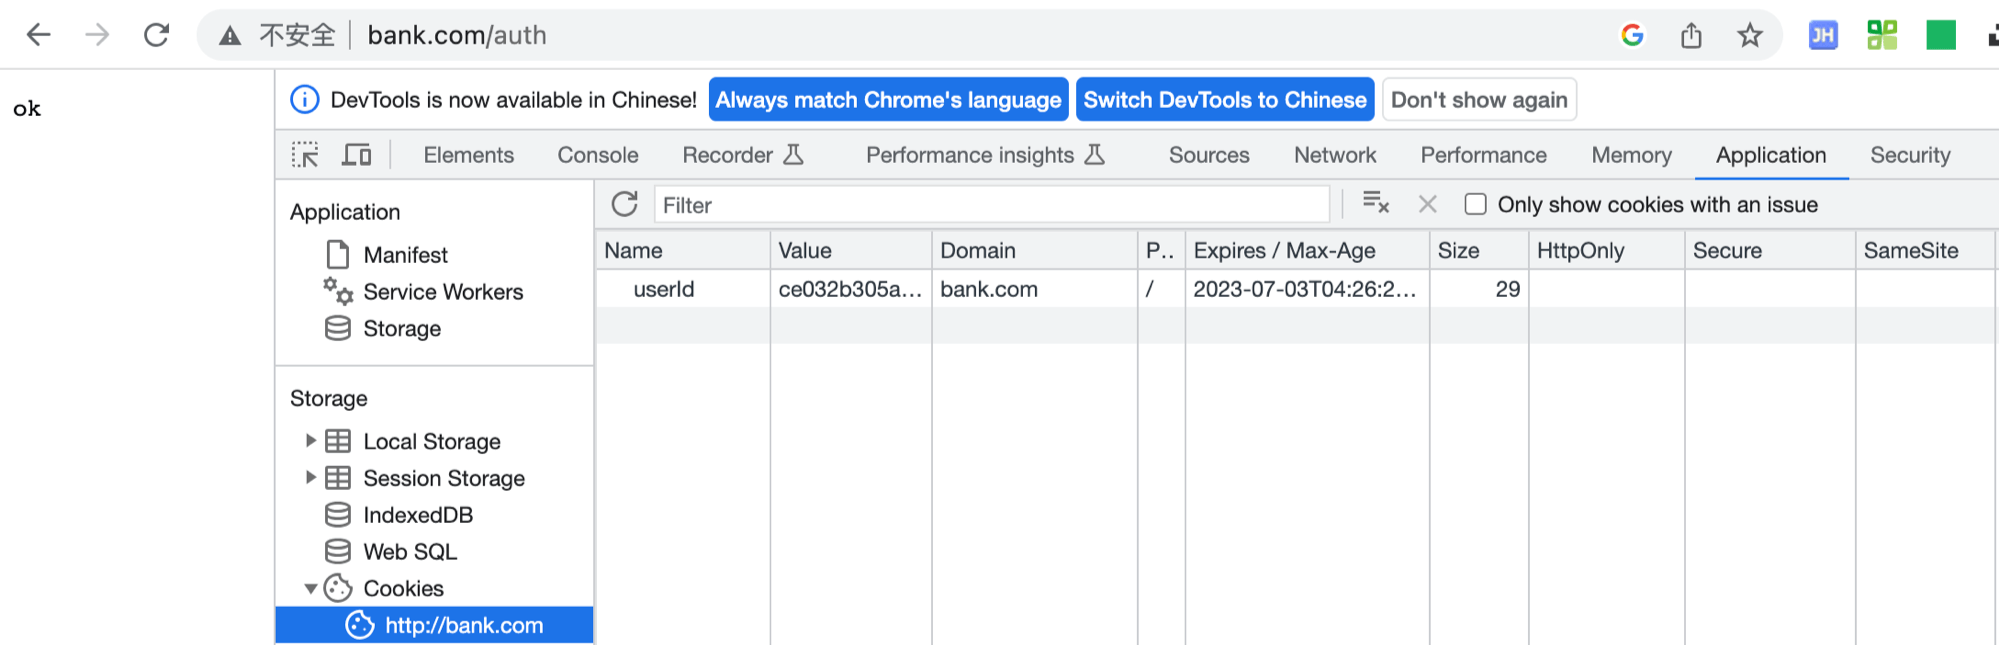Activate the inspect element picker icon

click(x=305, y=155)
